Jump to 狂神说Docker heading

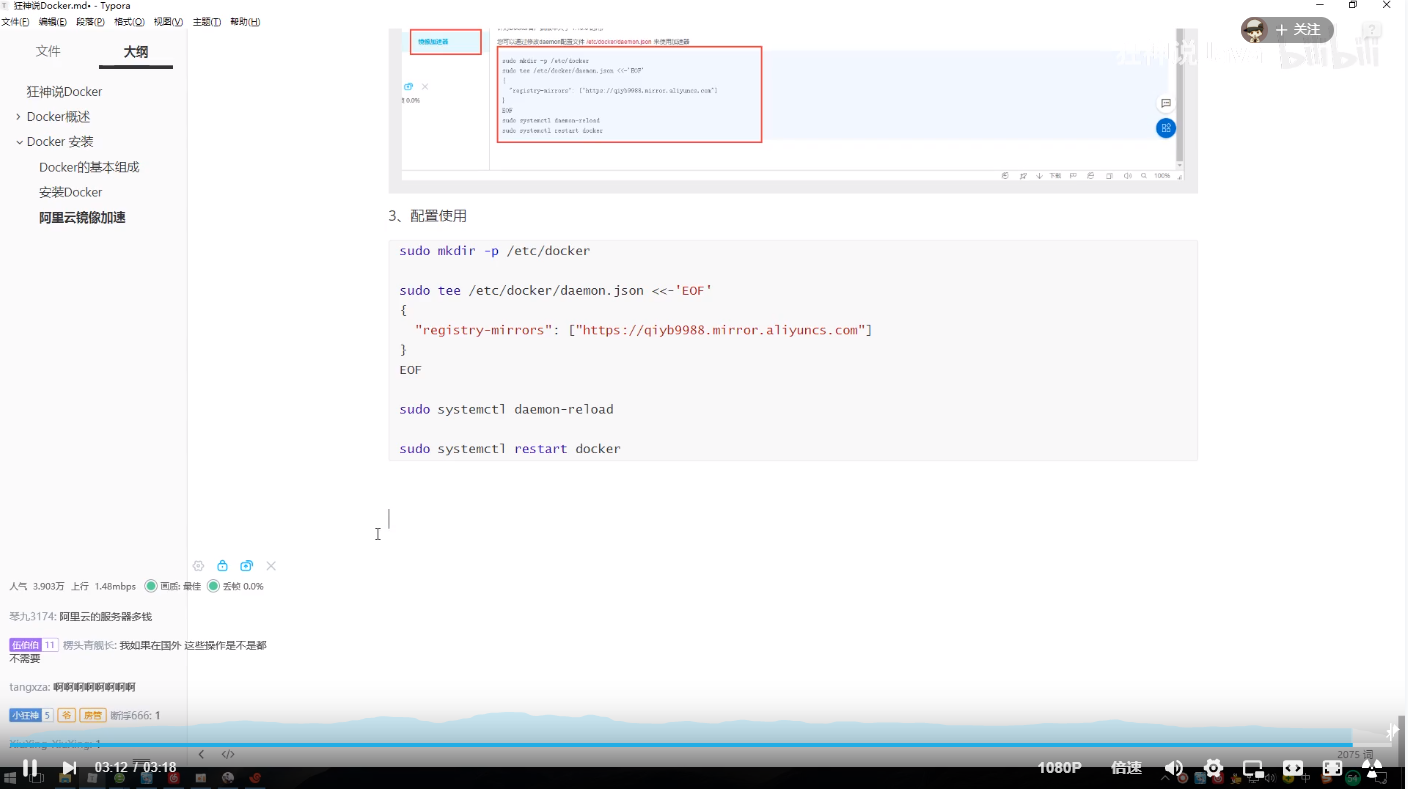pos(64,92)
